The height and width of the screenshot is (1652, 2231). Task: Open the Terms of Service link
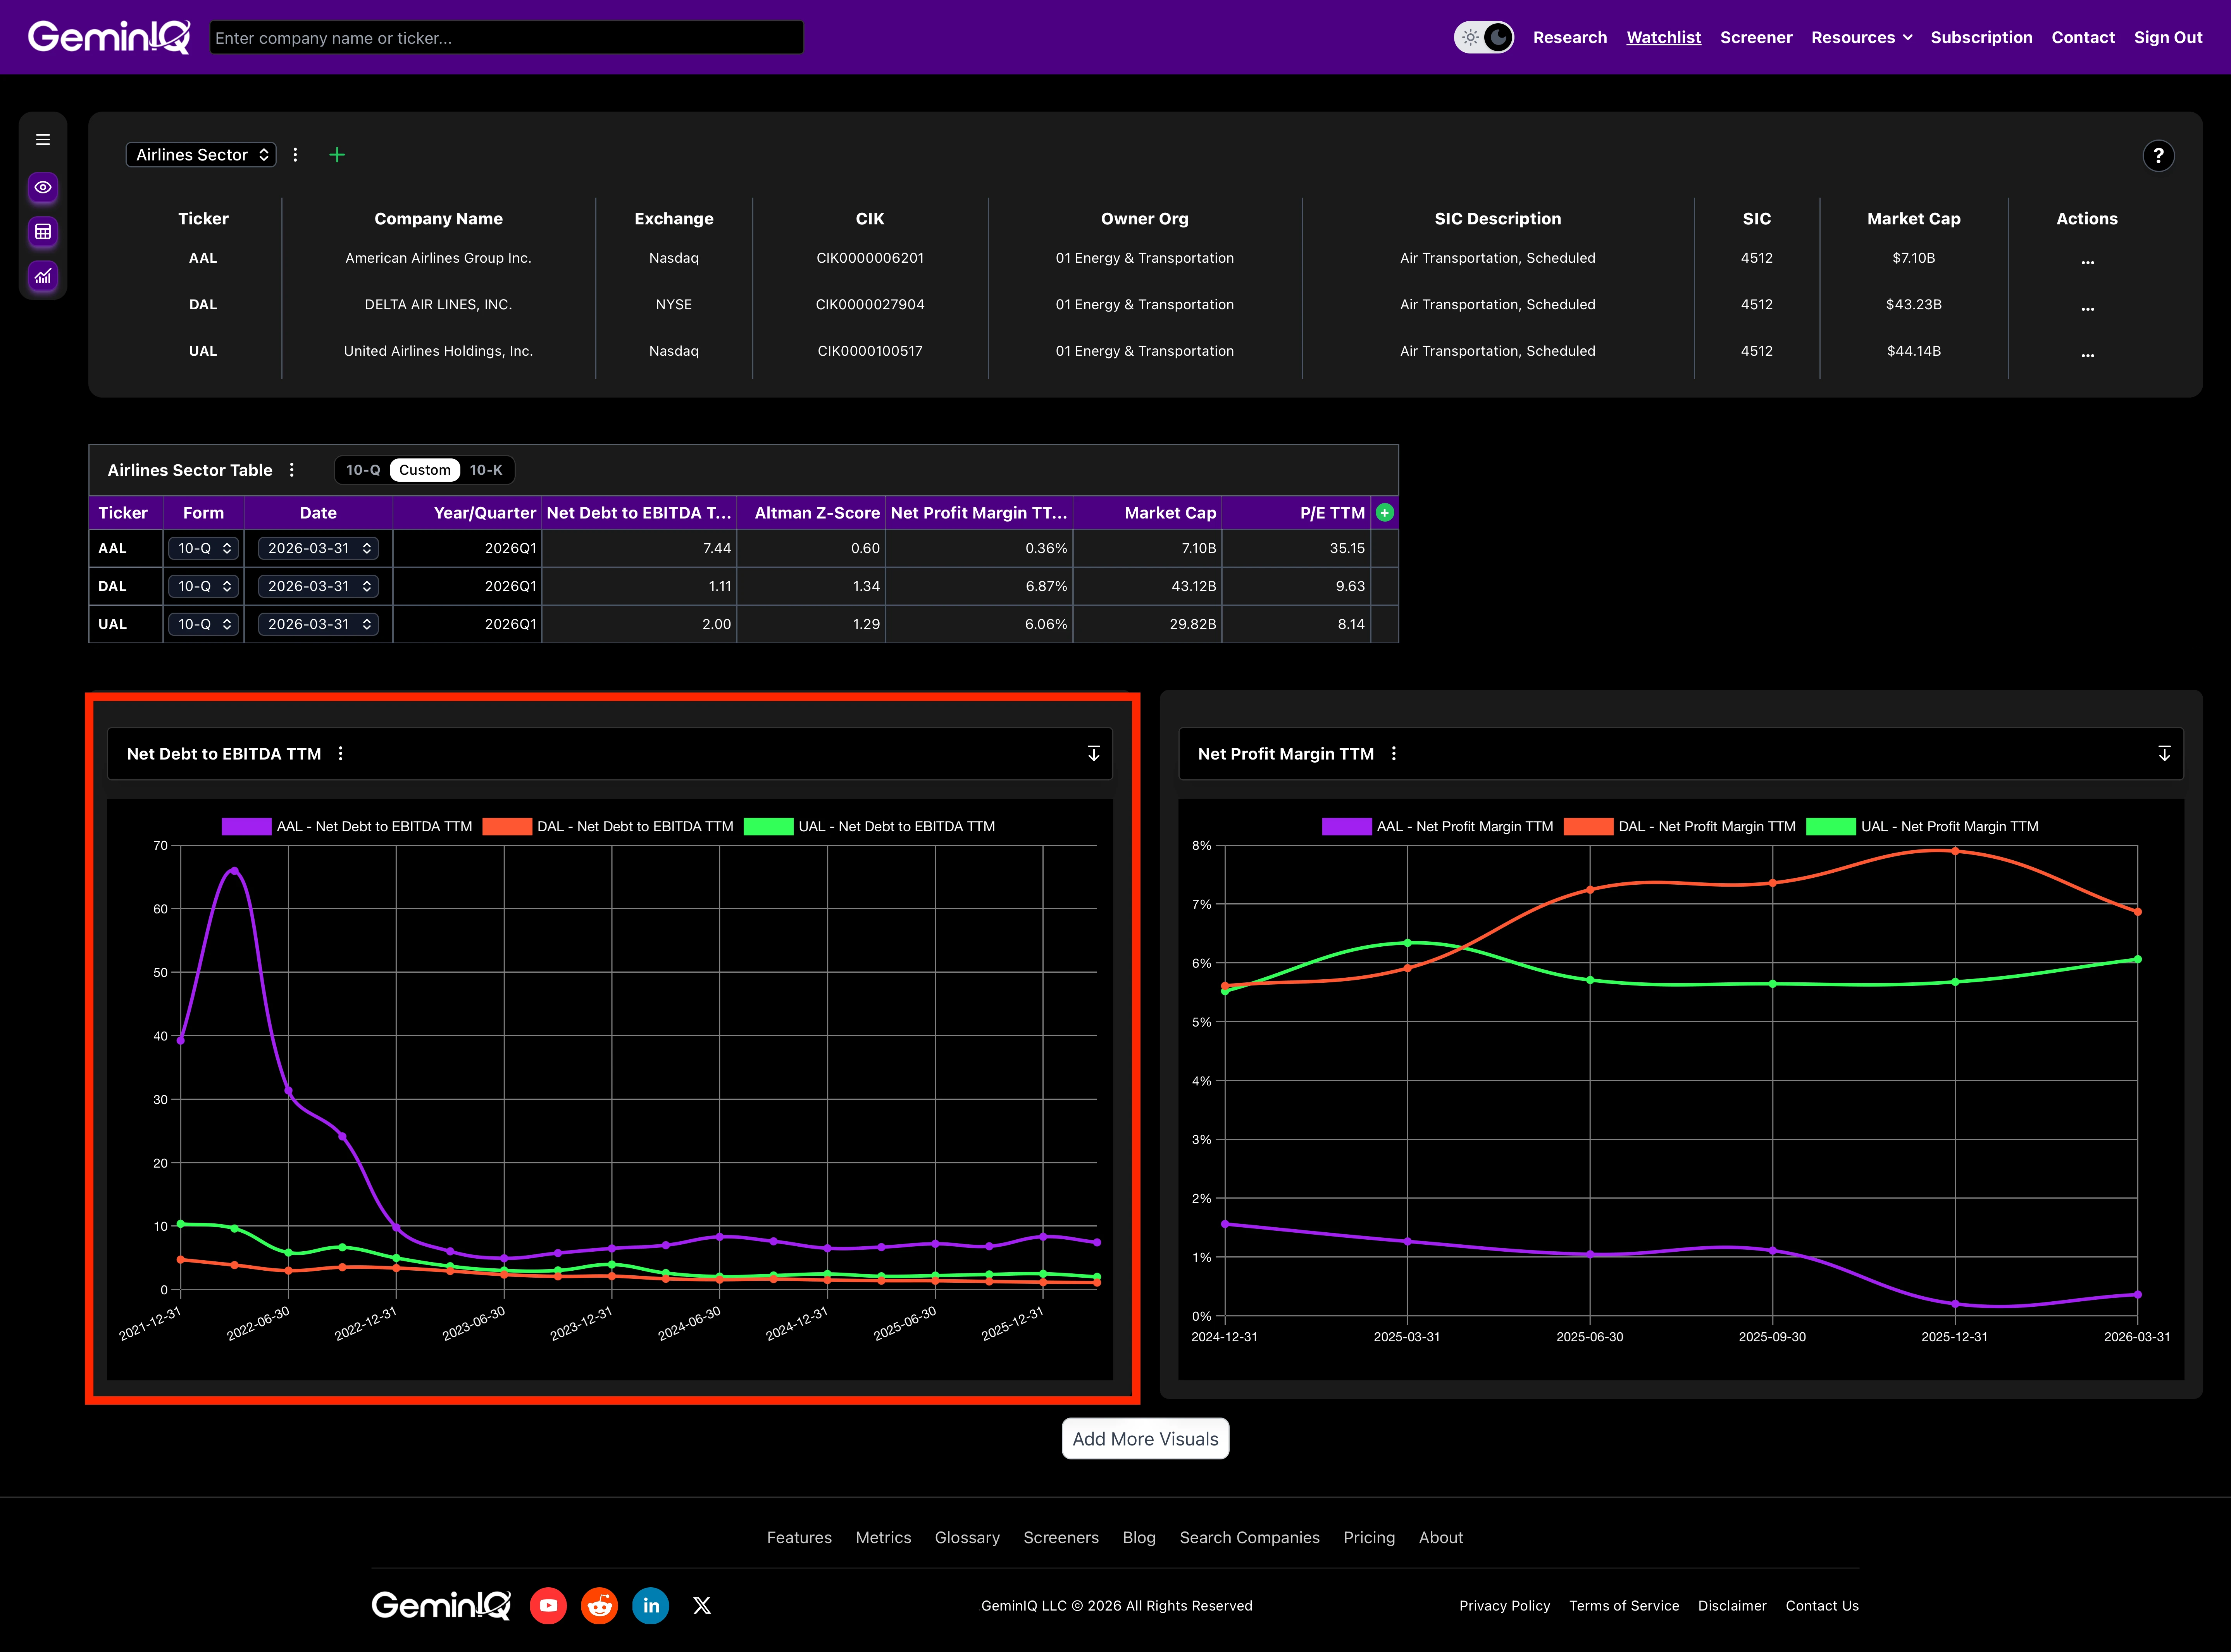click(1624, 1605)
